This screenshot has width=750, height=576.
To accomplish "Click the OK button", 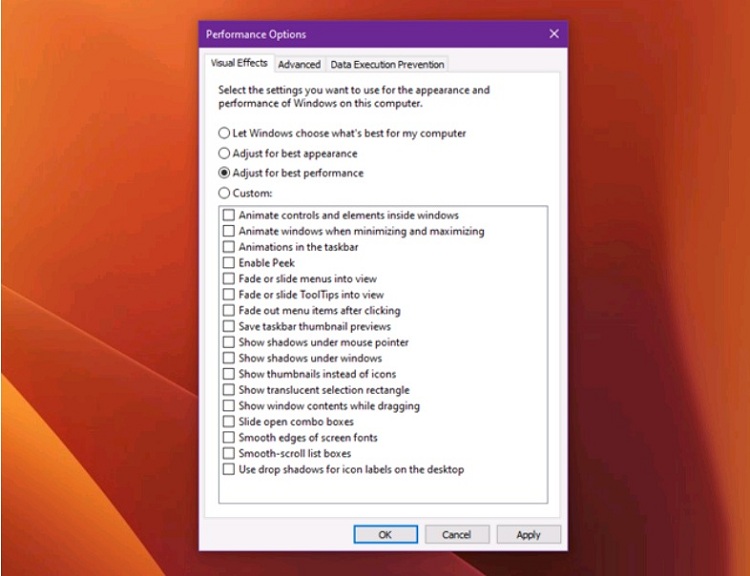I will pos(386,534).
